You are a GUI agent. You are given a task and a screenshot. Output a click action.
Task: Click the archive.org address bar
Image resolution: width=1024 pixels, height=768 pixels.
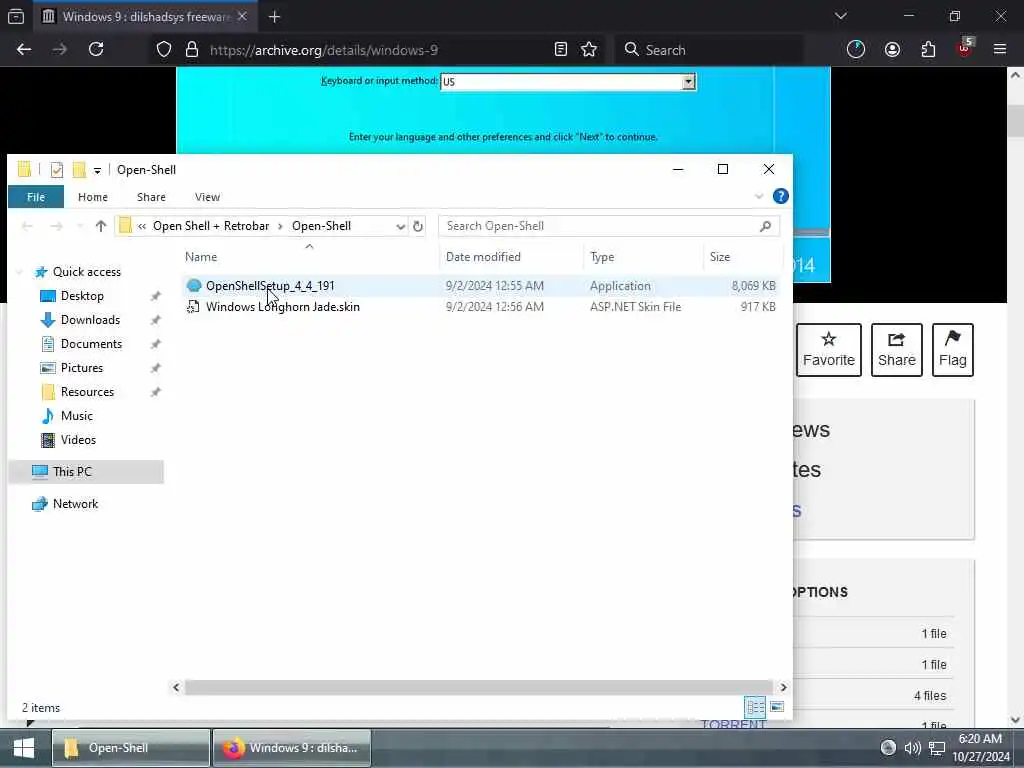point(324,50)
